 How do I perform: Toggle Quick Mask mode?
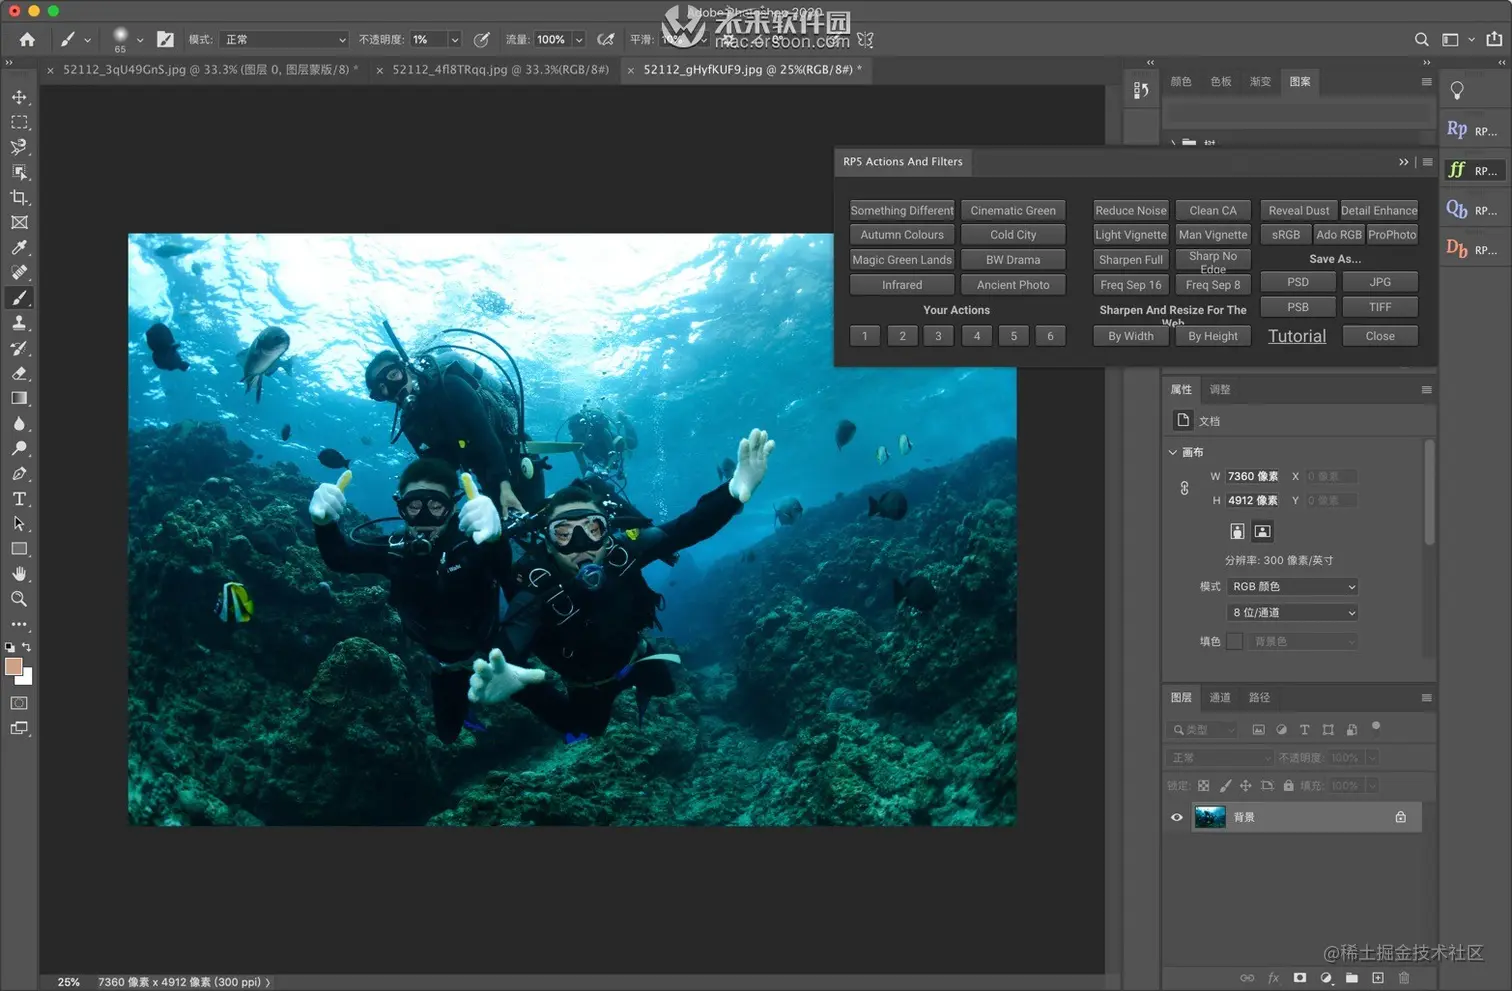[x=19, y=703]
